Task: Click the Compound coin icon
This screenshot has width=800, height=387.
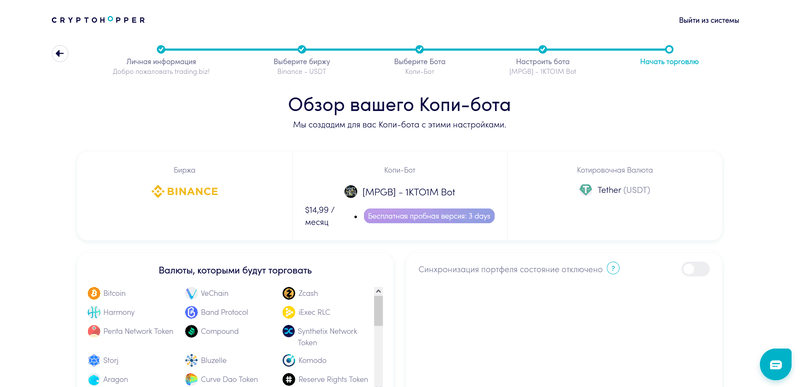Action: click(x=191, y=331)
